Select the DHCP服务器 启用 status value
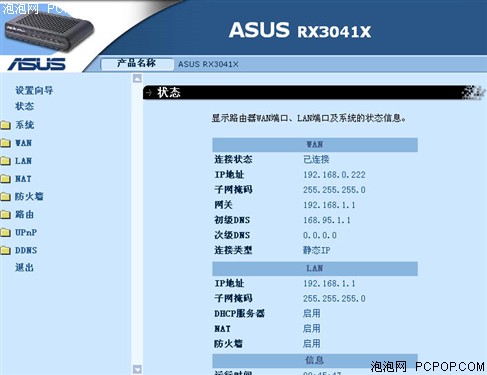 tap(311, 313)
